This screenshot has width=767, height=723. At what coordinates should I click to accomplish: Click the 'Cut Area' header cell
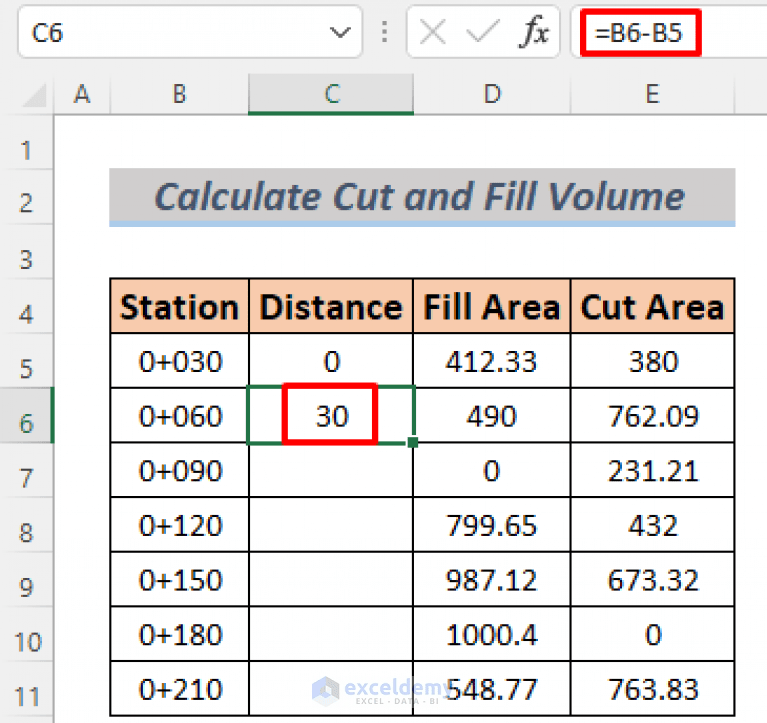(653, 307)
